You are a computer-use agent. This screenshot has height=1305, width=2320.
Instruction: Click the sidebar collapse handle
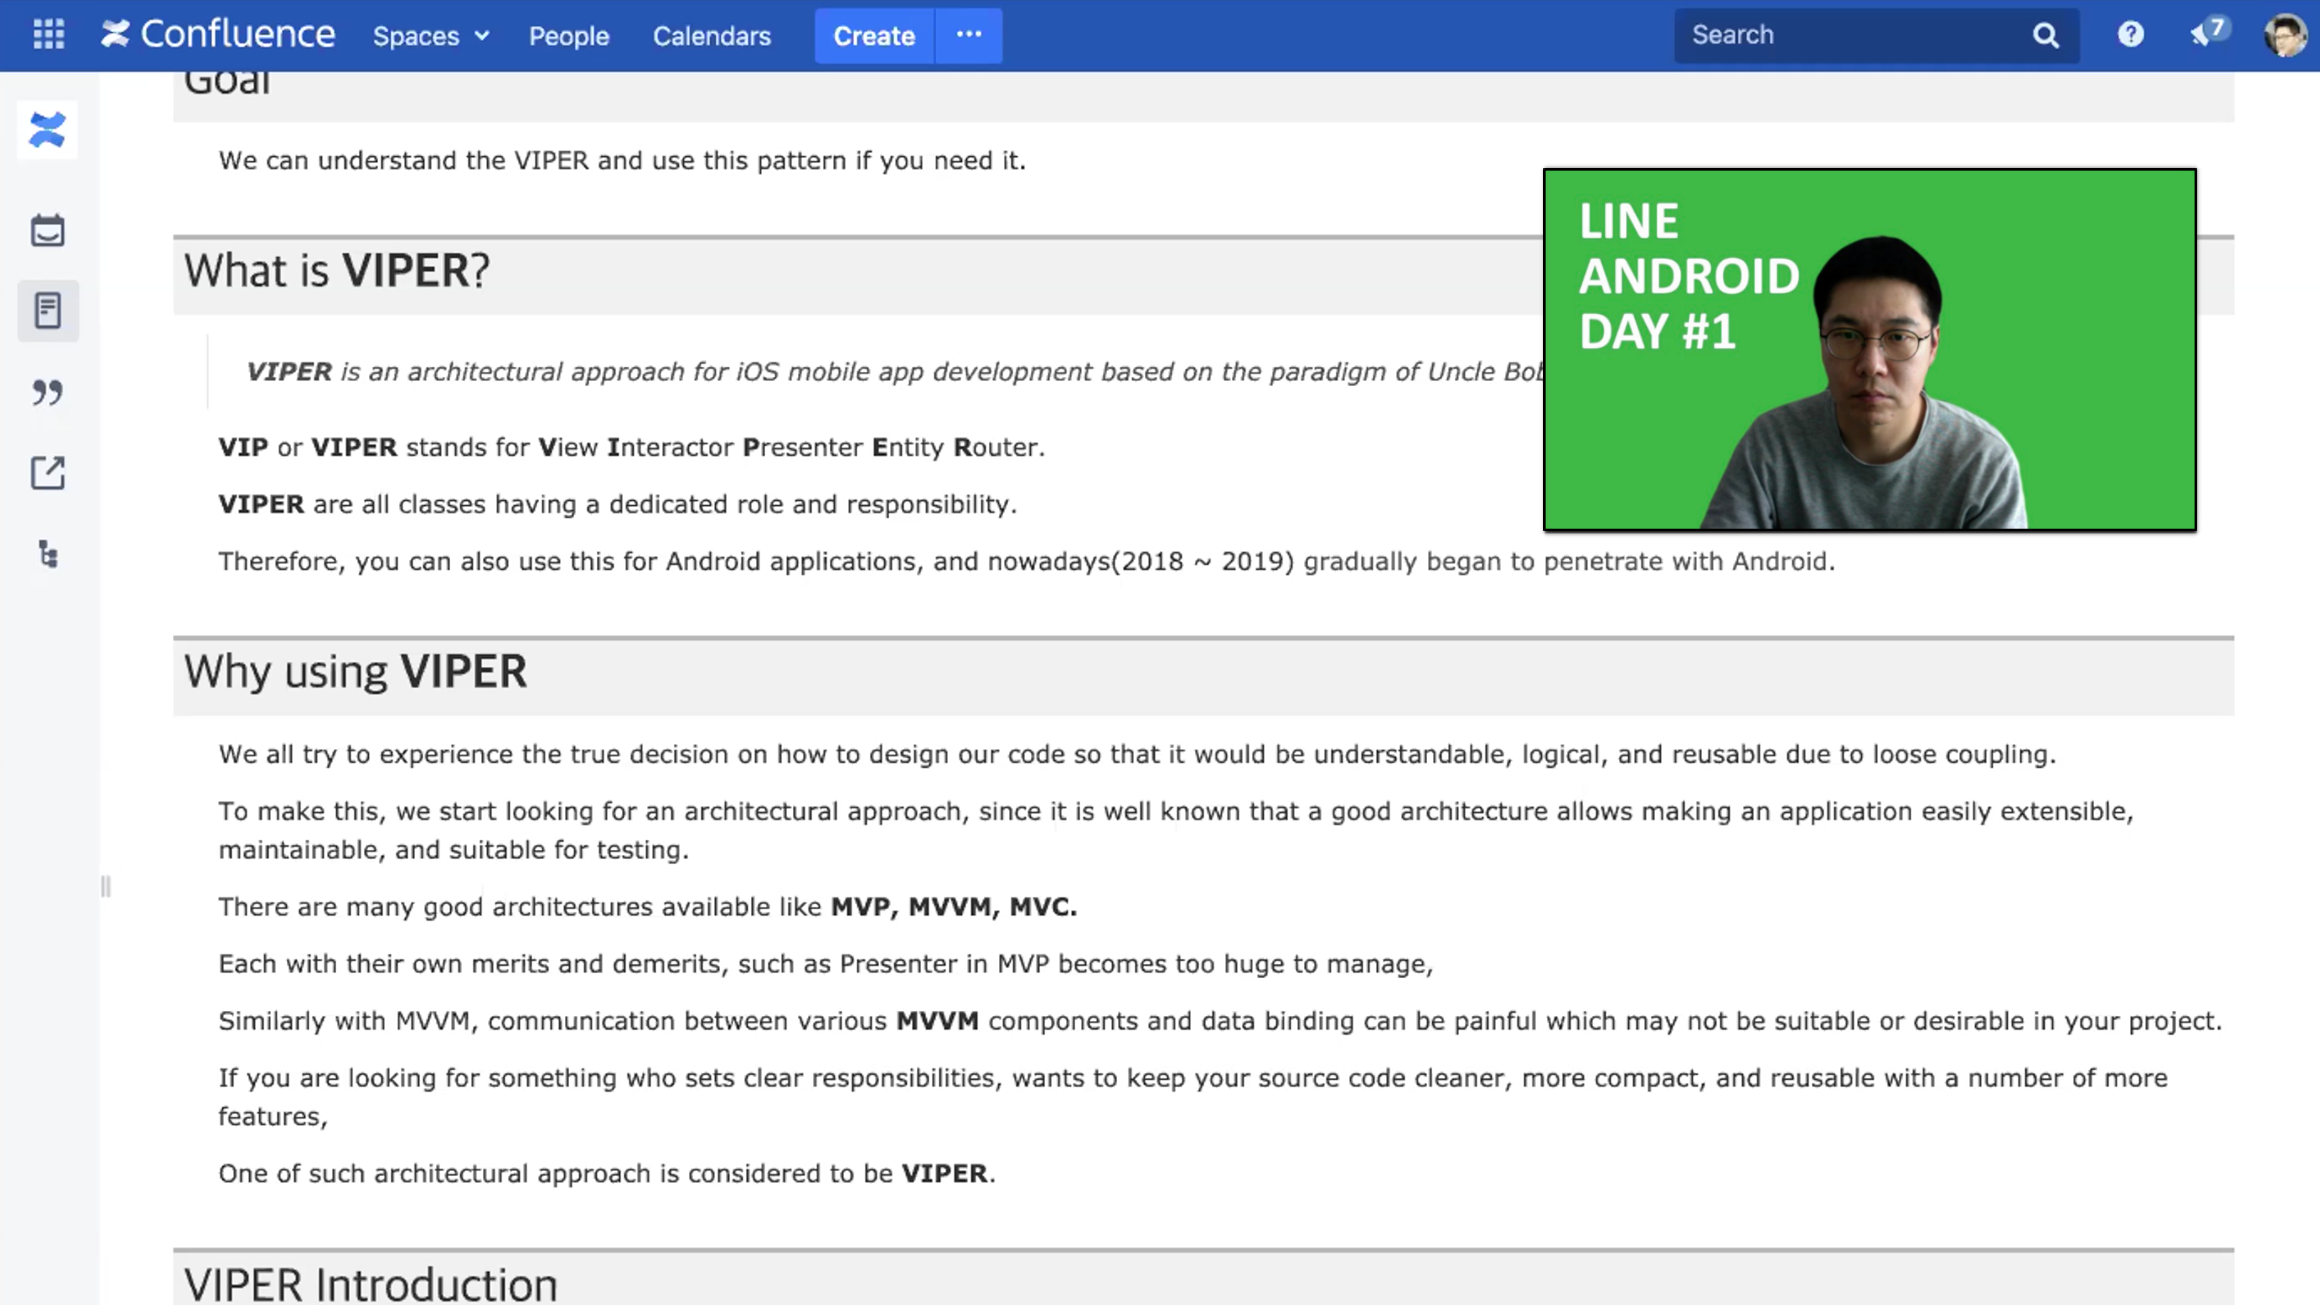click(105, 887)
